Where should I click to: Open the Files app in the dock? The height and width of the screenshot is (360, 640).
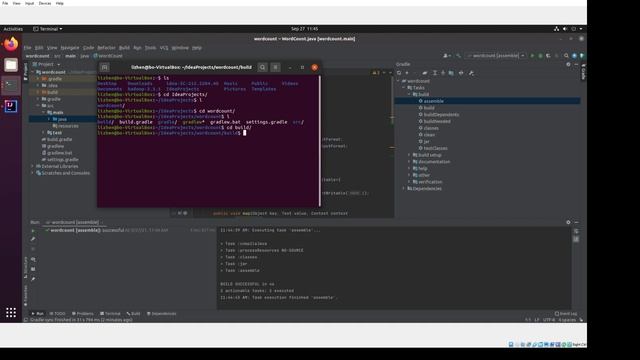11,65
